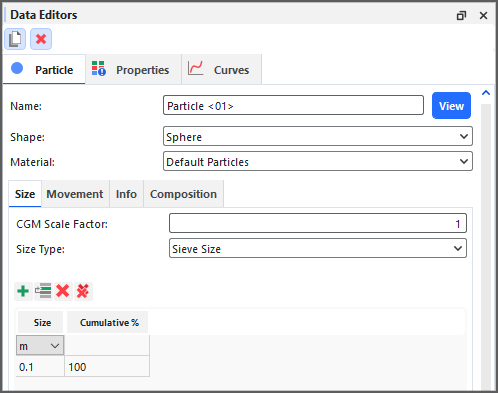498x393 pixels.
Task: Click the float/undock panel icon
Action: point(461,15)
